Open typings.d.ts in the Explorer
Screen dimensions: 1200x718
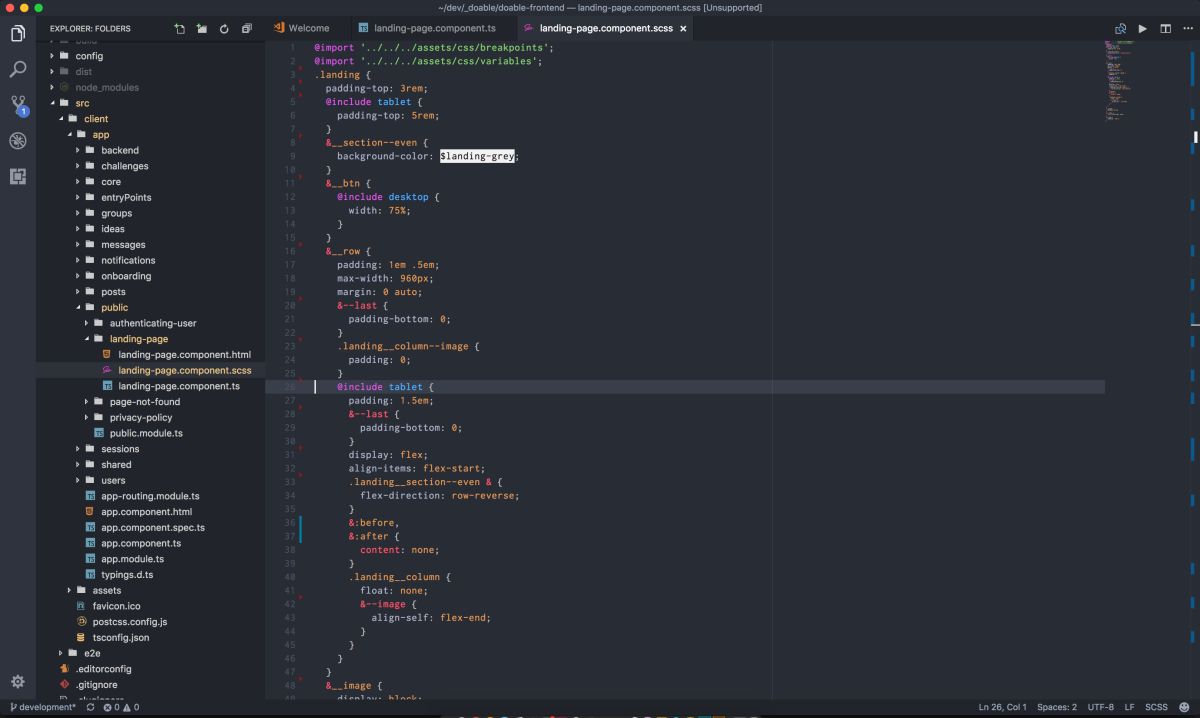pyautogui.click(x=127, y=575)
